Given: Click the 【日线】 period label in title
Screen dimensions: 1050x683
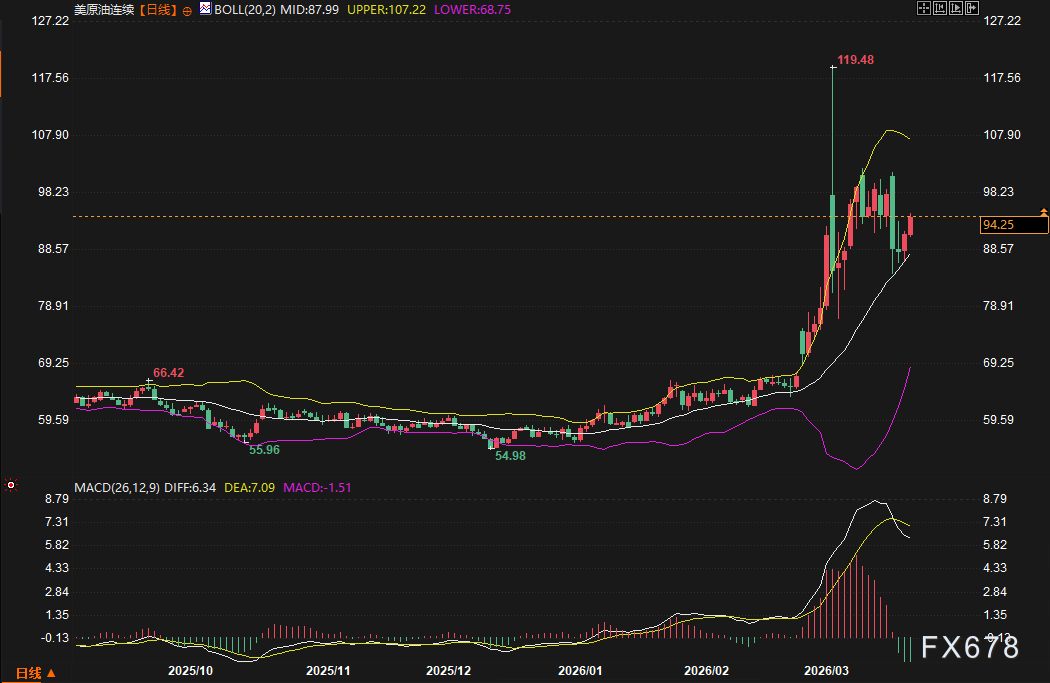Looking at the screenshot, I should coord(158,9).
